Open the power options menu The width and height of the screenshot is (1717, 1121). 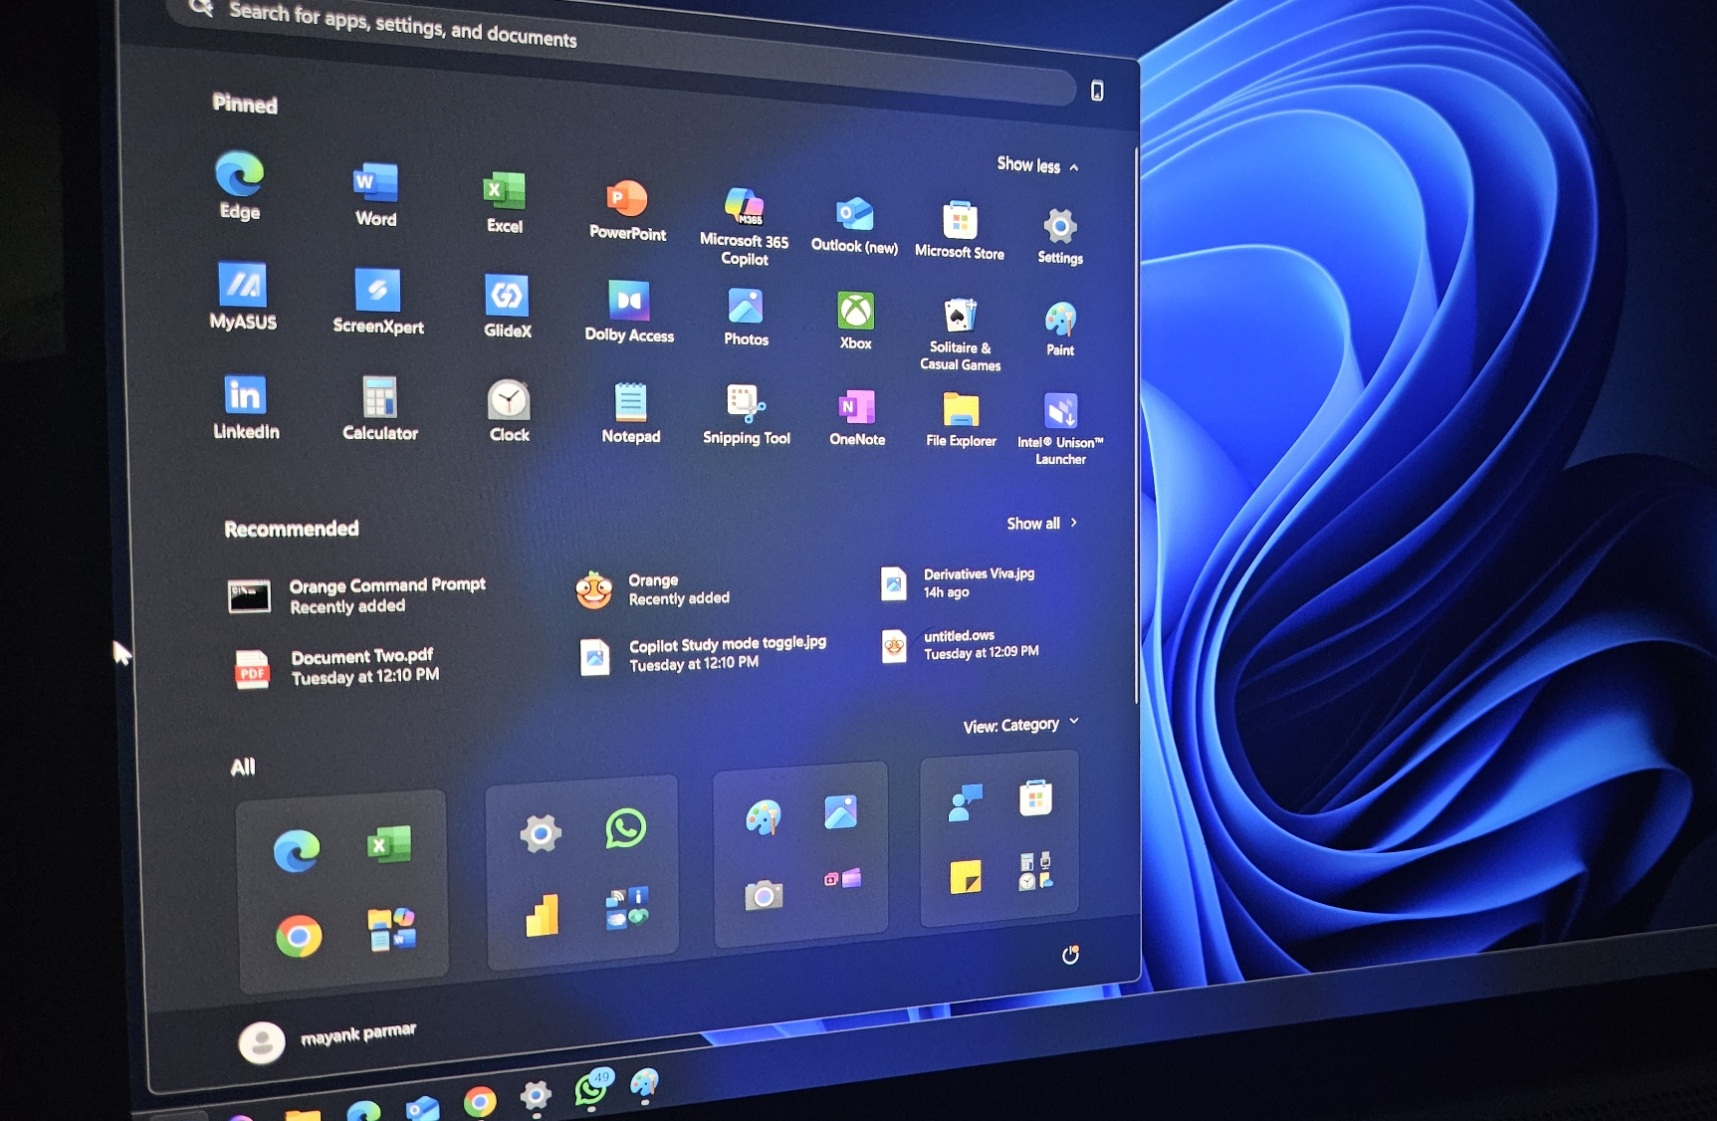pos(1072,955)
